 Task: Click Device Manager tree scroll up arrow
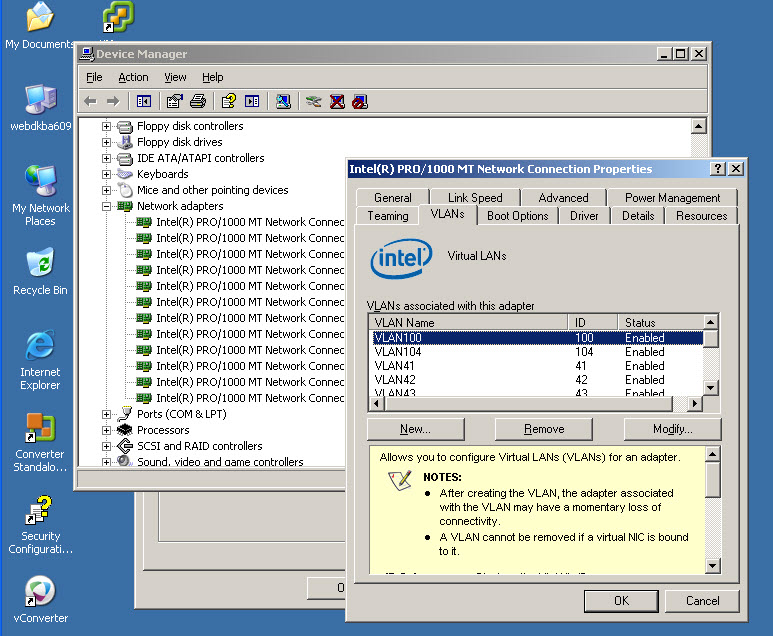point(698,126)
